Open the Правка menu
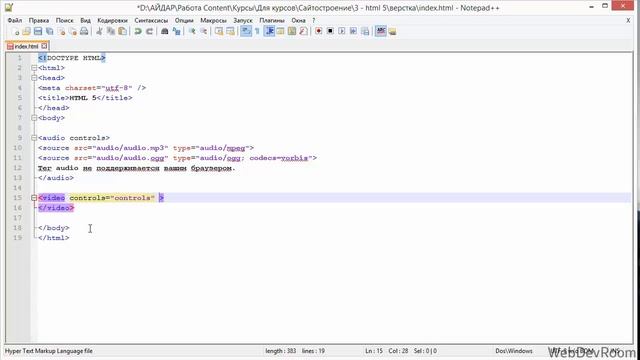The image size is (640, 360). coord(39,20)
